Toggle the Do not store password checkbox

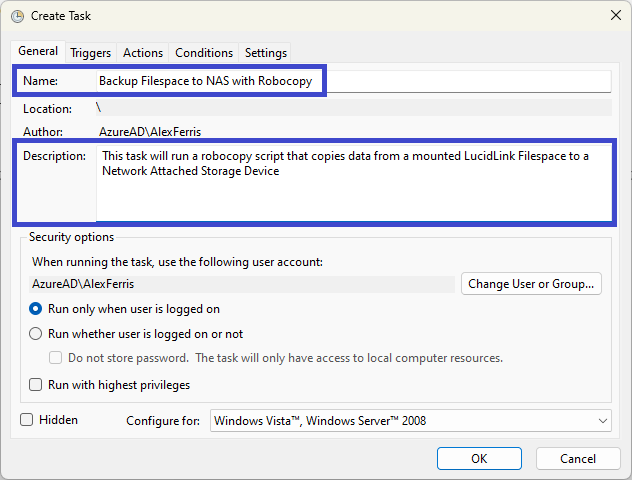[55, 358]
